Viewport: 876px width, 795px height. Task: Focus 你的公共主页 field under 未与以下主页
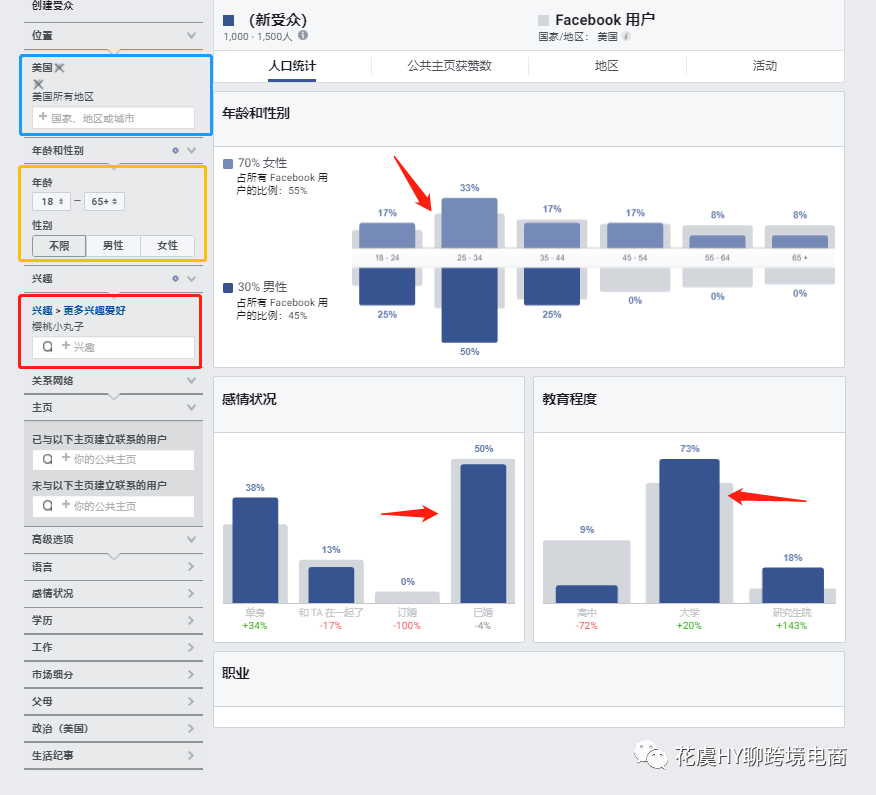click(x=113, y=506)
